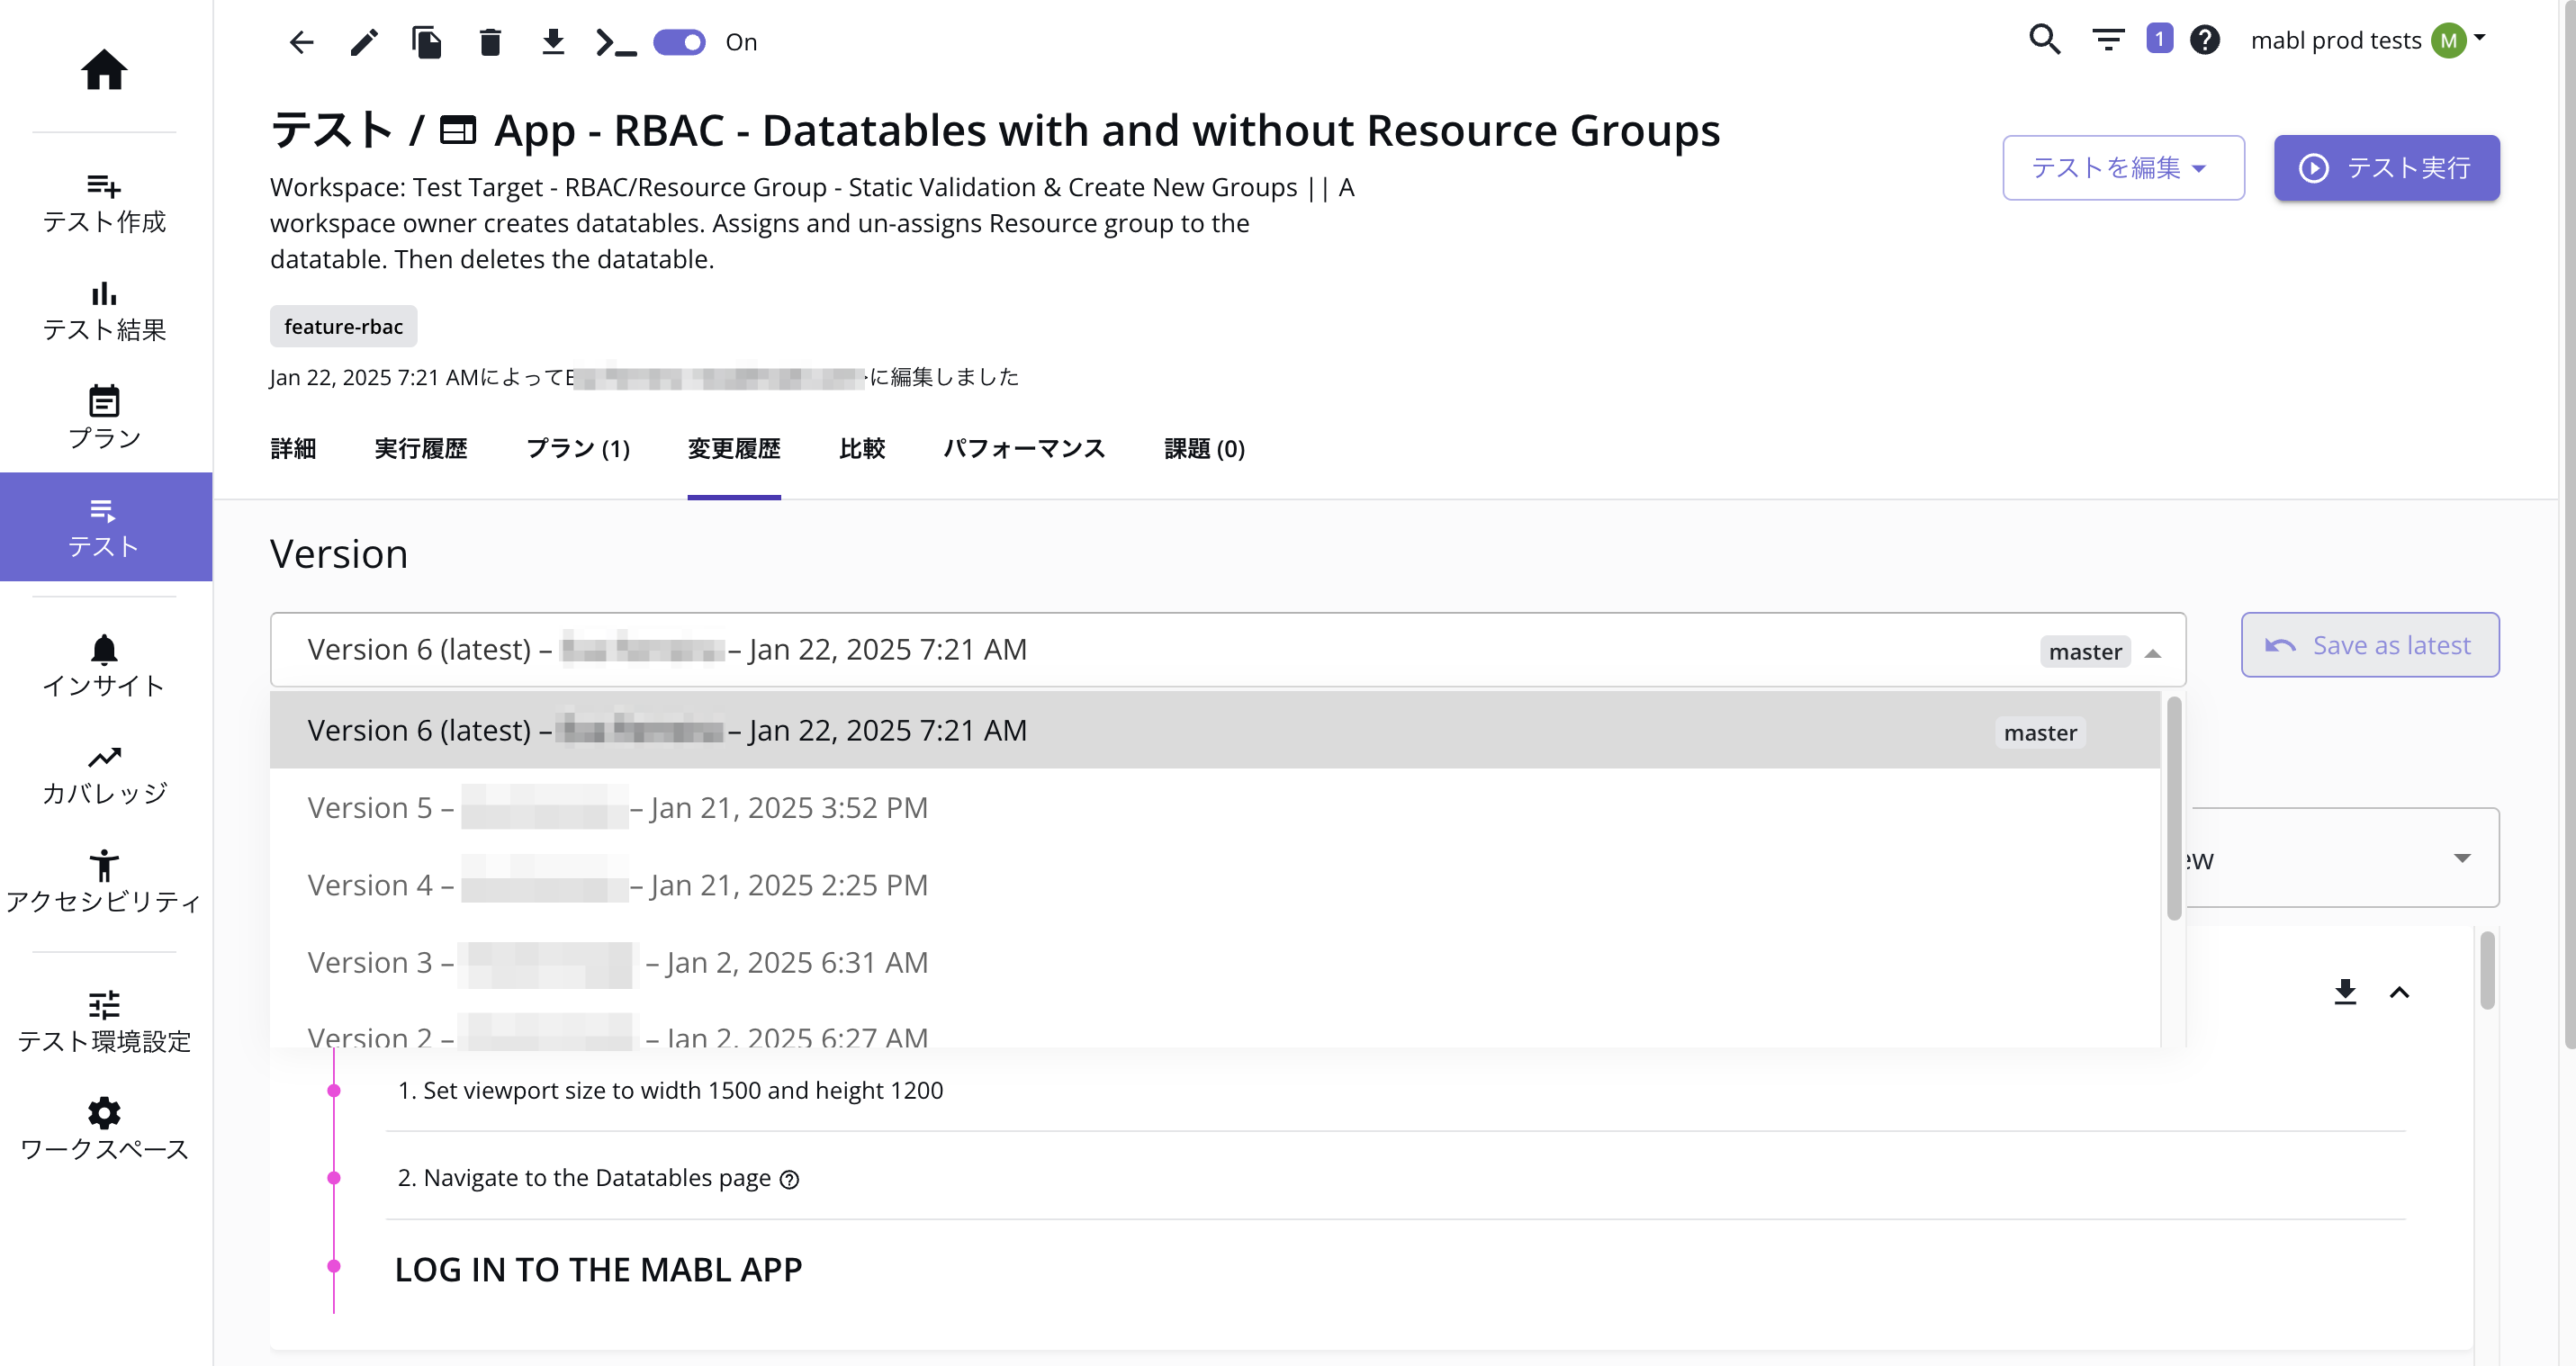
Task: Open the テストを編集 dropdown button
Action: point(2123,167)
